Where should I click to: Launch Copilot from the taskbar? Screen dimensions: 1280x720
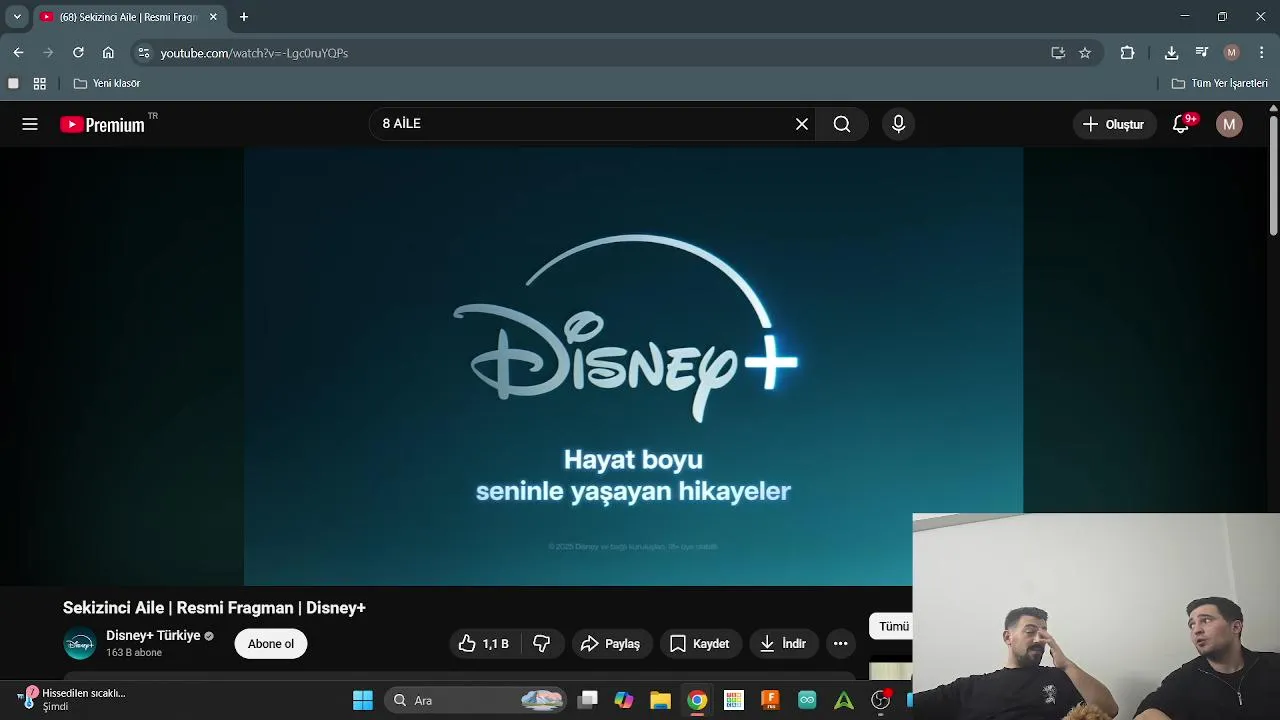click(624, 700)
